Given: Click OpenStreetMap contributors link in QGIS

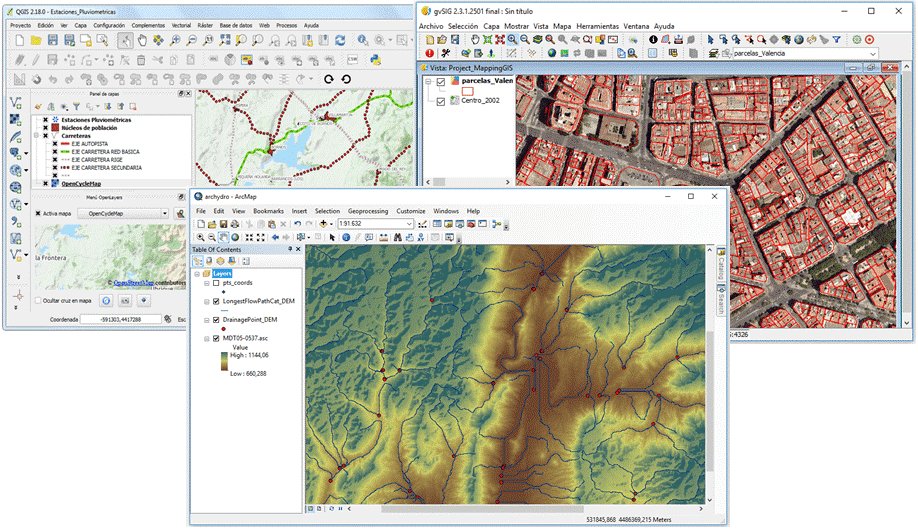Looking at the screenshot, I should coord(134,283).
